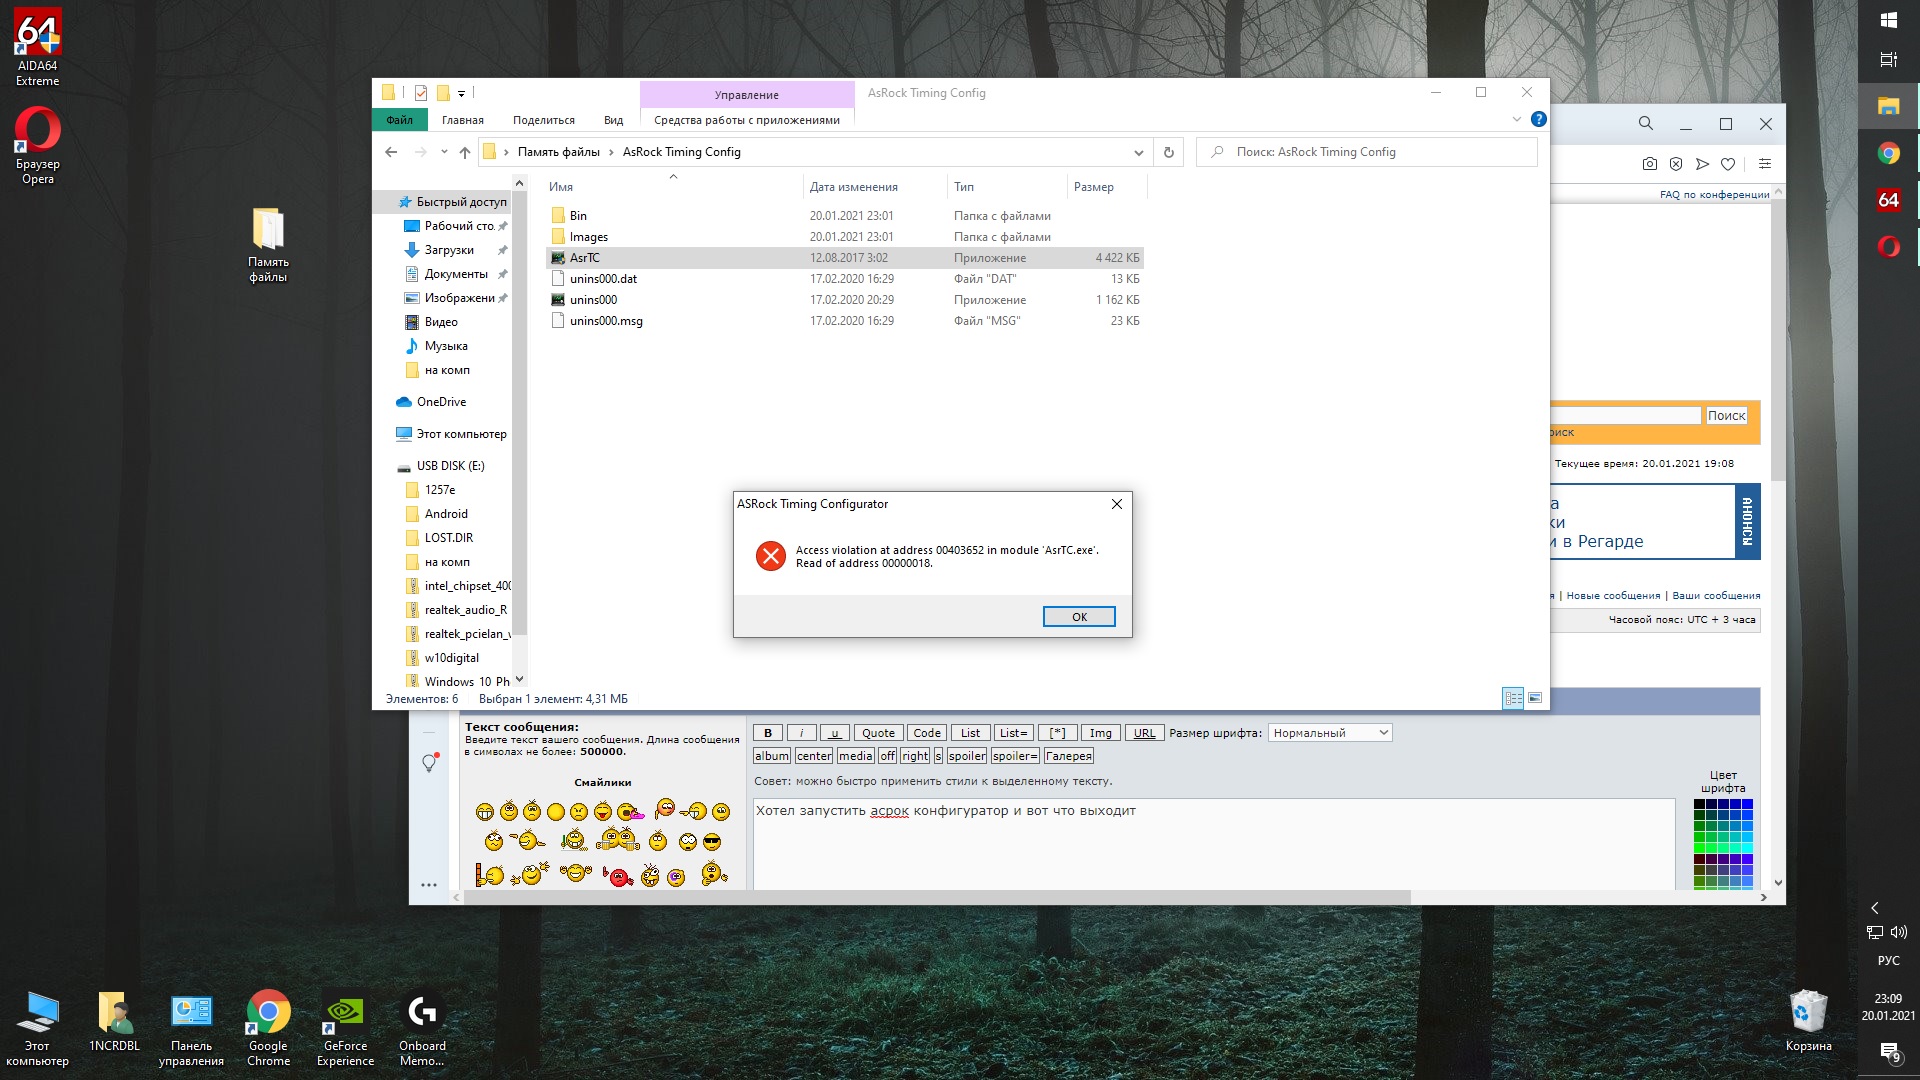Click the Opera snapshot camera icon
1920x1080 pixels.
(x=1650, y=164)
